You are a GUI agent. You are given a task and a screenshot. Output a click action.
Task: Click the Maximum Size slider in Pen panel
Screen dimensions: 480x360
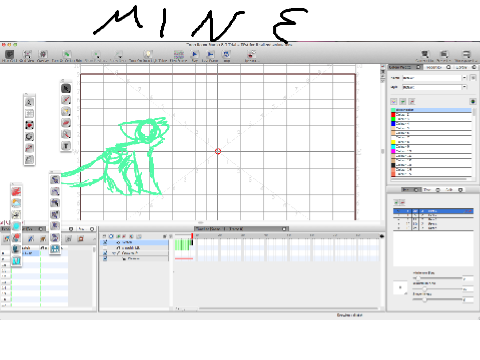click(x=438, y=278)
